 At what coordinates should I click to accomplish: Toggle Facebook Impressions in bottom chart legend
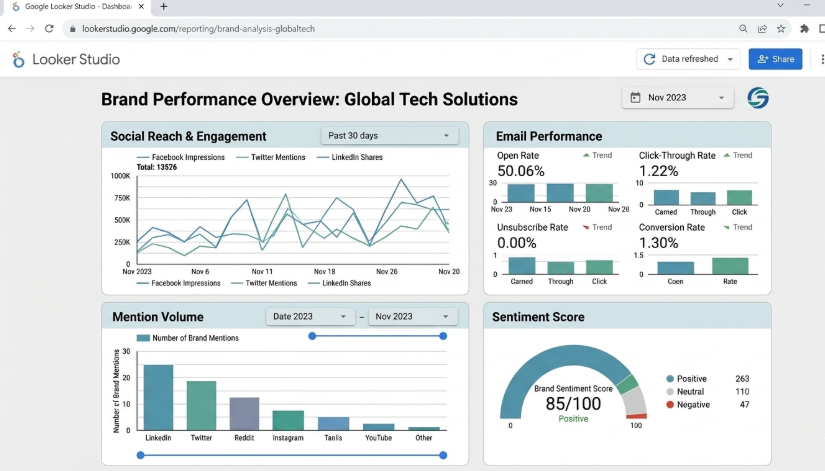click(178, 283)
